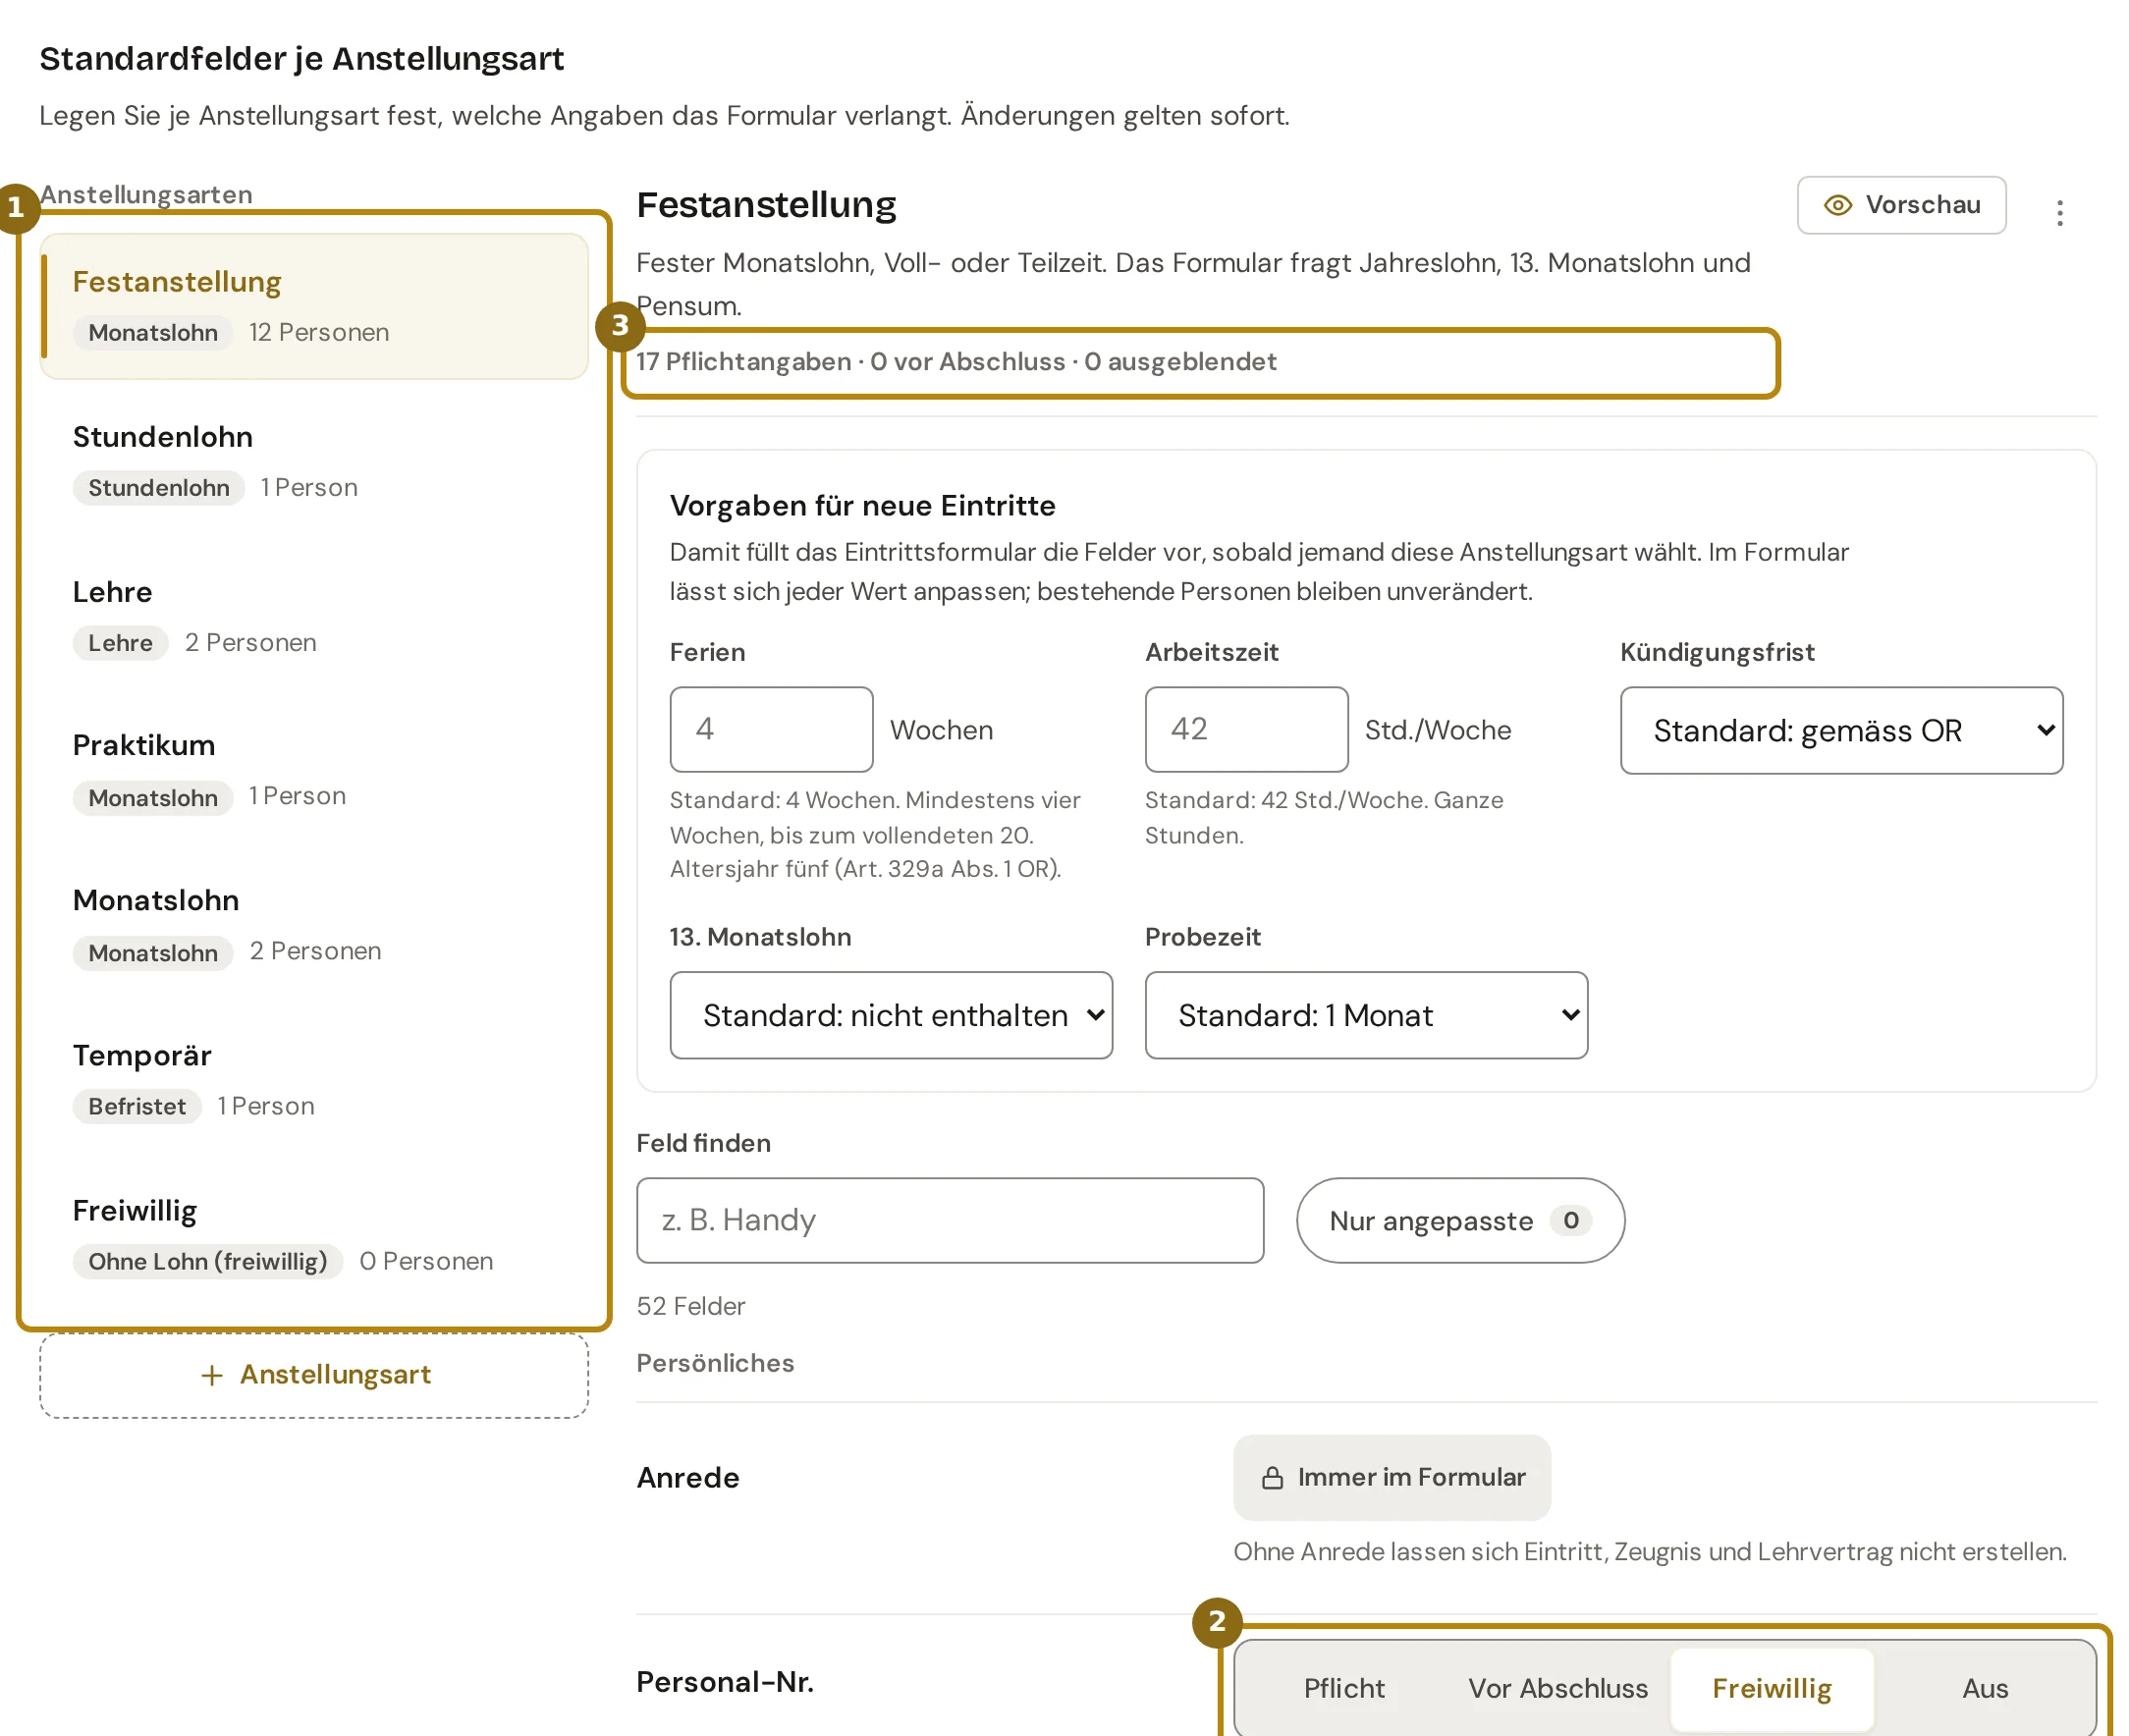The height and width of the screenshot is (1736, 2129).
Task: Switch to the Lehre employment type
Action: pyautogui.click(x=314, y=617)
